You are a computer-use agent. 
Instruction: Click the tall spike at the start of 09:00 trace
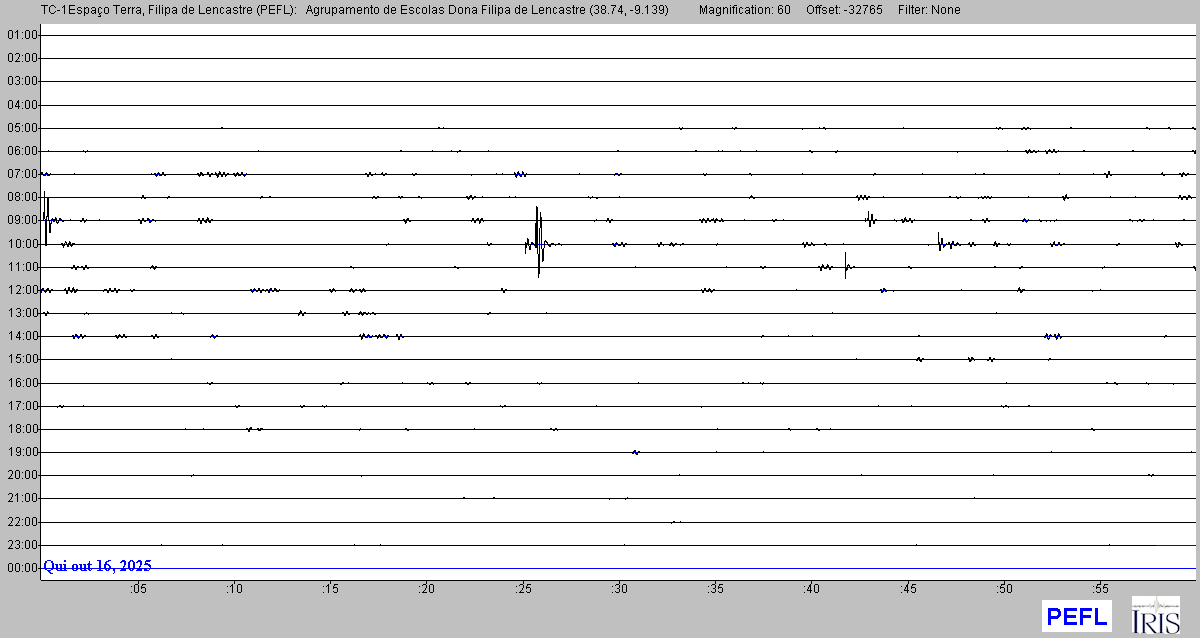click(x=45, y=210)
